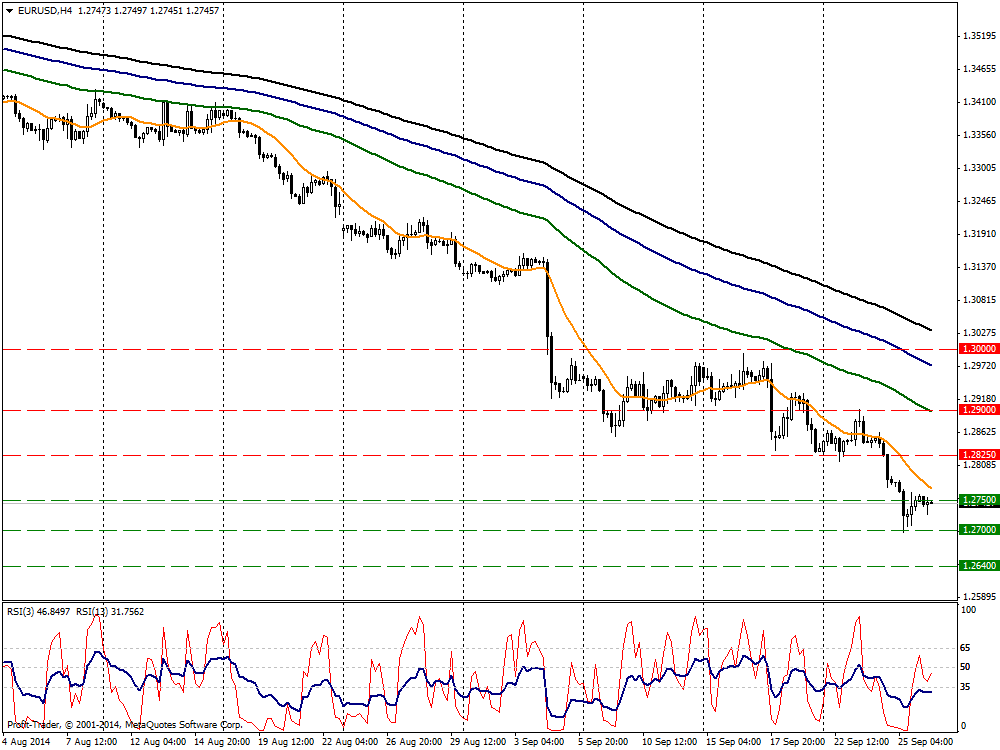Click the 4 Aug 2014 date label
Image resolution: width=1000 pixels, height=750 pixels.
pos(27,742)
